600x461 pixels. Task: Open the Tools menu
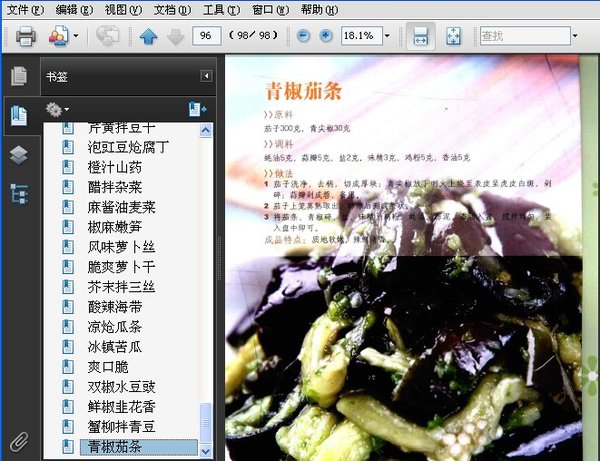point(221,10)
